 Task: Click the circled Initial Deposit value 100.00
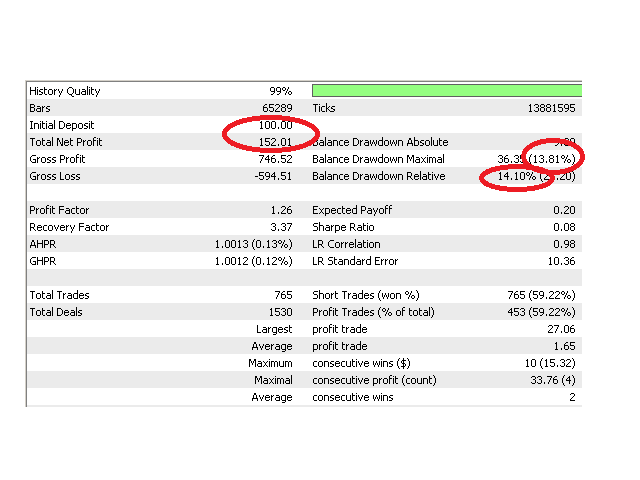click(x=275, y=125)
